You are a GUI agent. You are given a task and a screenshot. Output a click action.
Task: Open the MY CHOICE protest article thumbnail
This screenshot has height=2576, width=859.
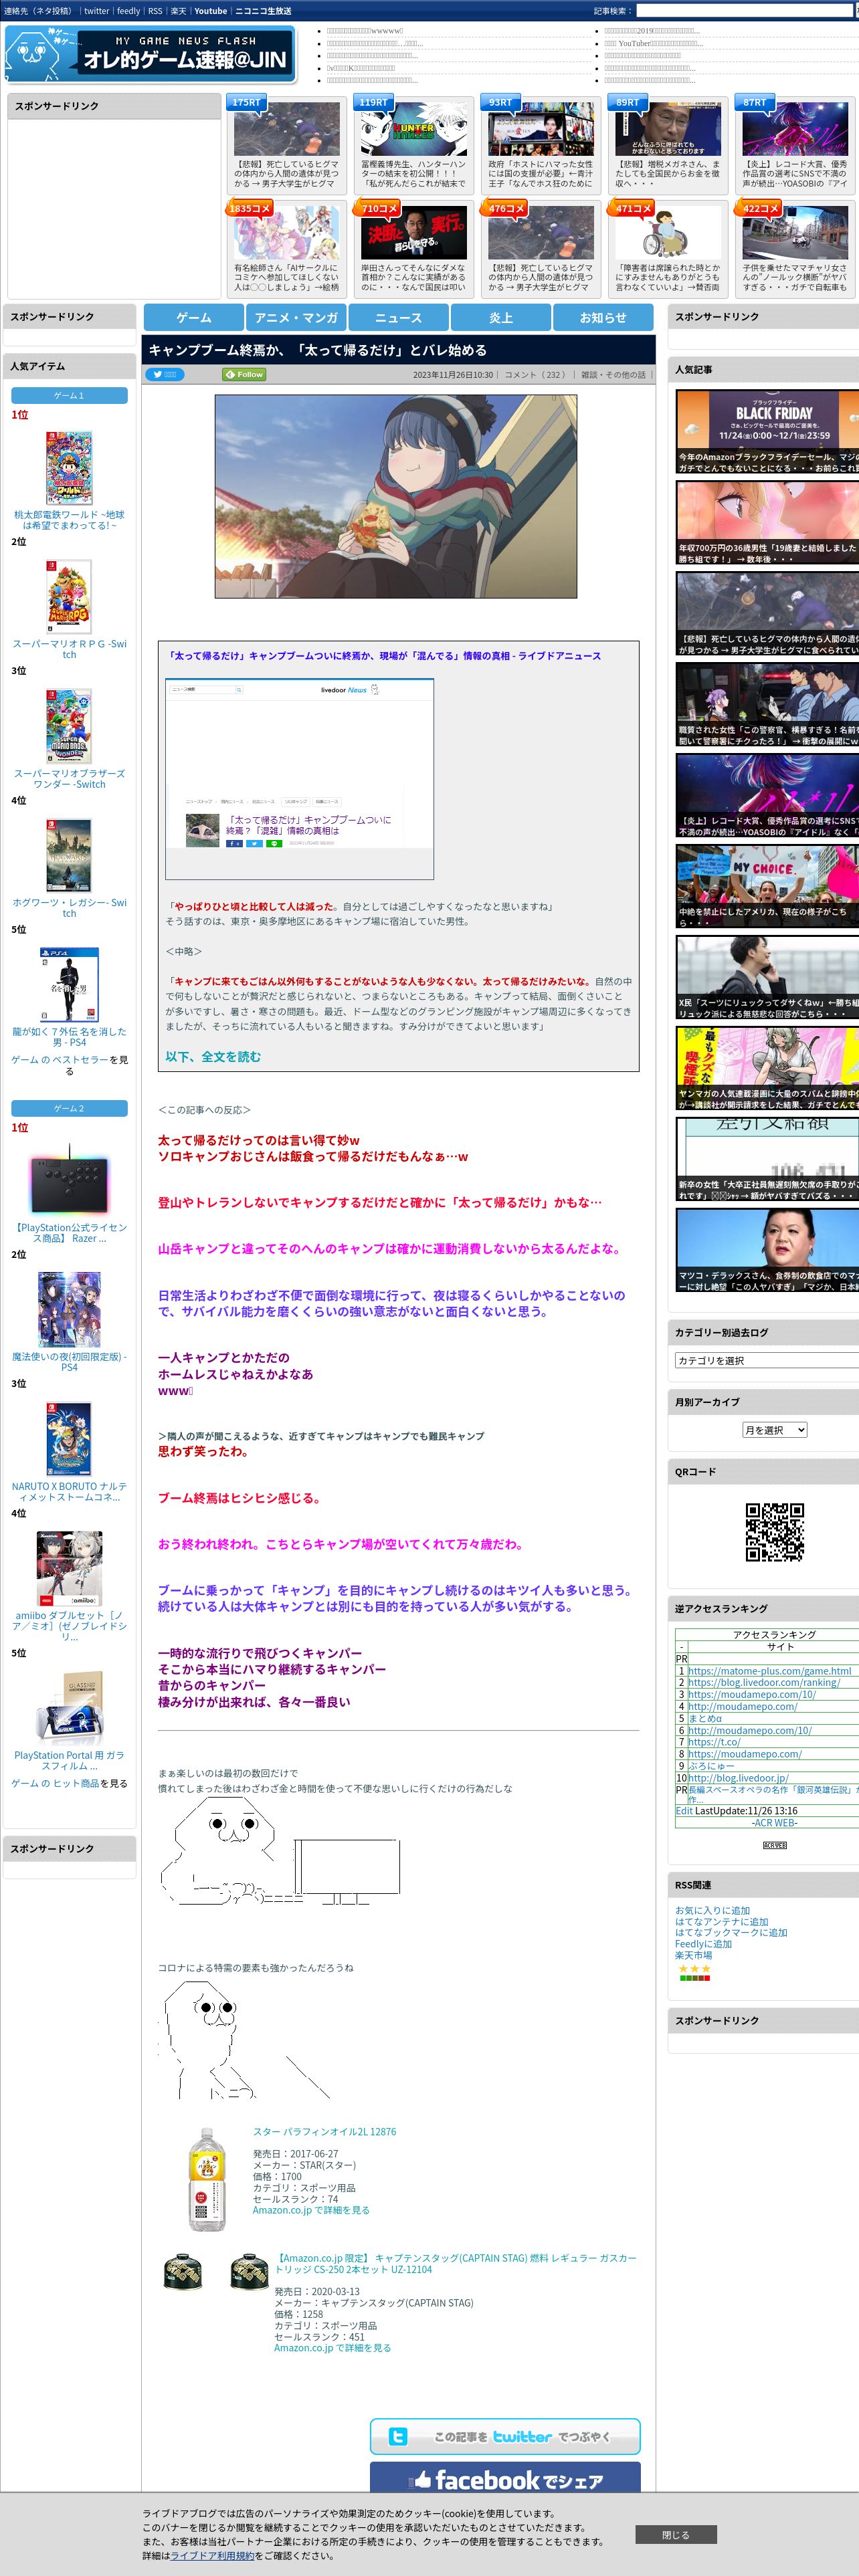pyautogui.click(x=767, y=887)
